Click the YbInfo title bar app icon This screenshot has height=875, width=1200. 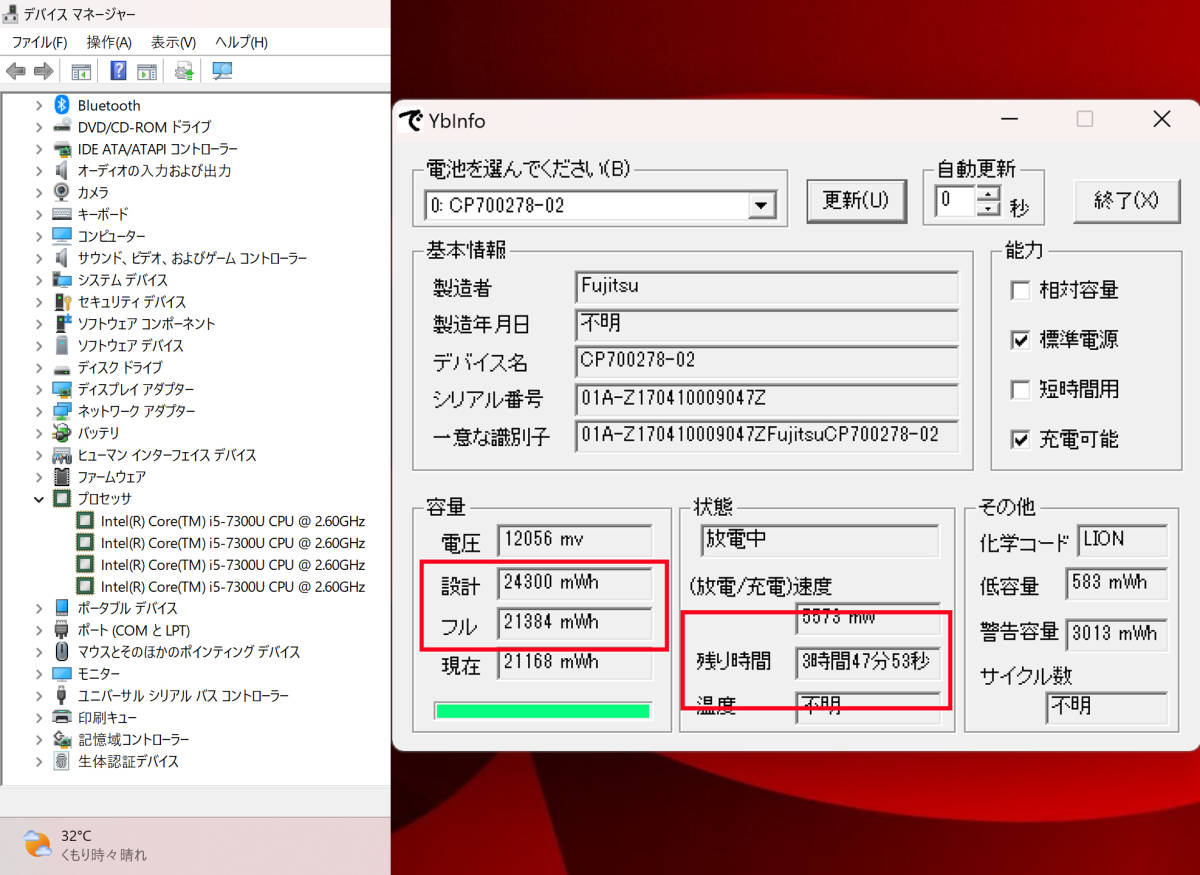tap(411, 121)
